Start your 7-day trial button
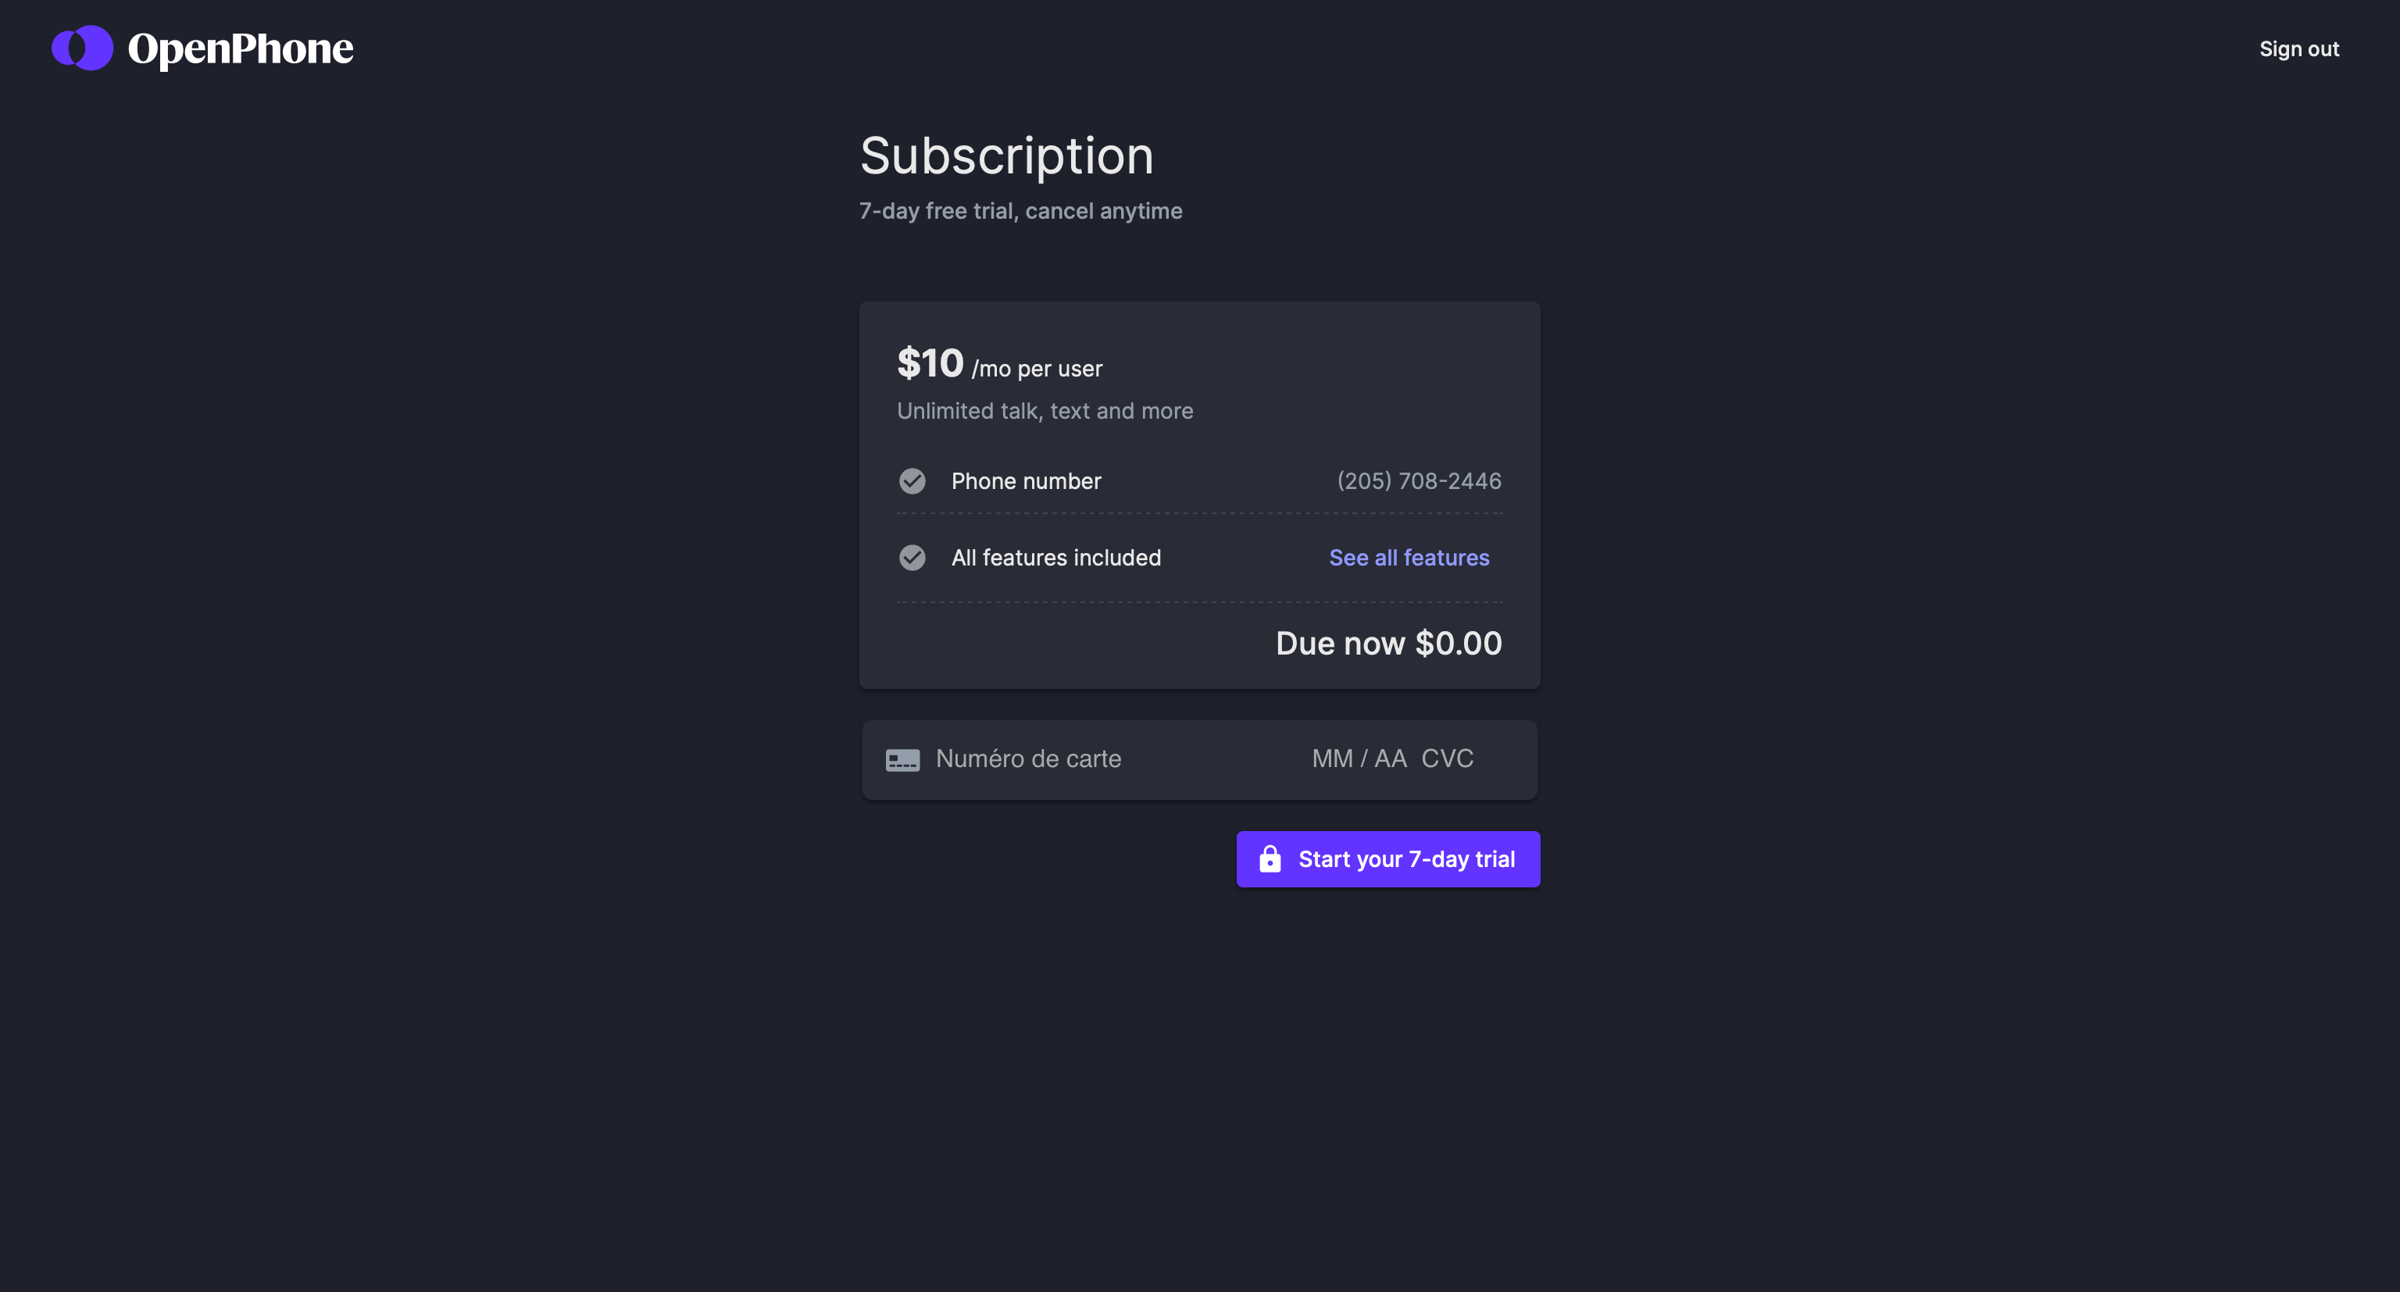 tap(1388, 859)
